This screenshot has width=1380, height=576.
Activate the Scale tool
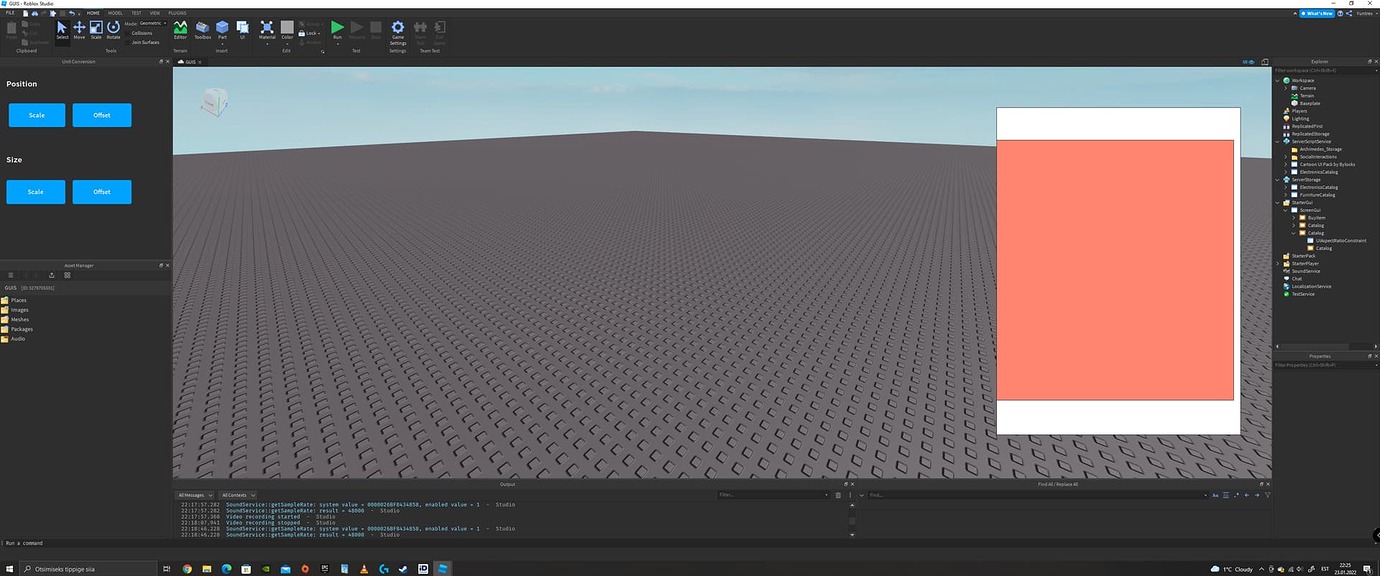pyautogui.click(x=96, y=30)
